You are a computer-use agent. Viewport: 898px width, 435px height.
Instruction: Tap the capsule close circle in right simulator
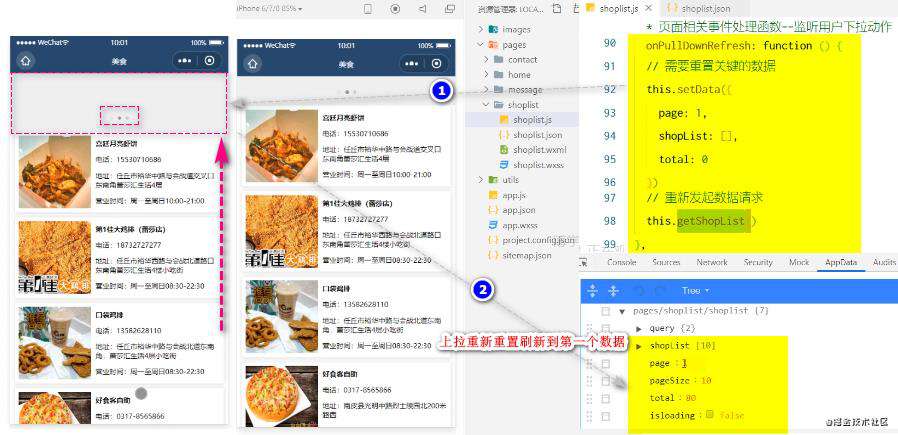437,64
